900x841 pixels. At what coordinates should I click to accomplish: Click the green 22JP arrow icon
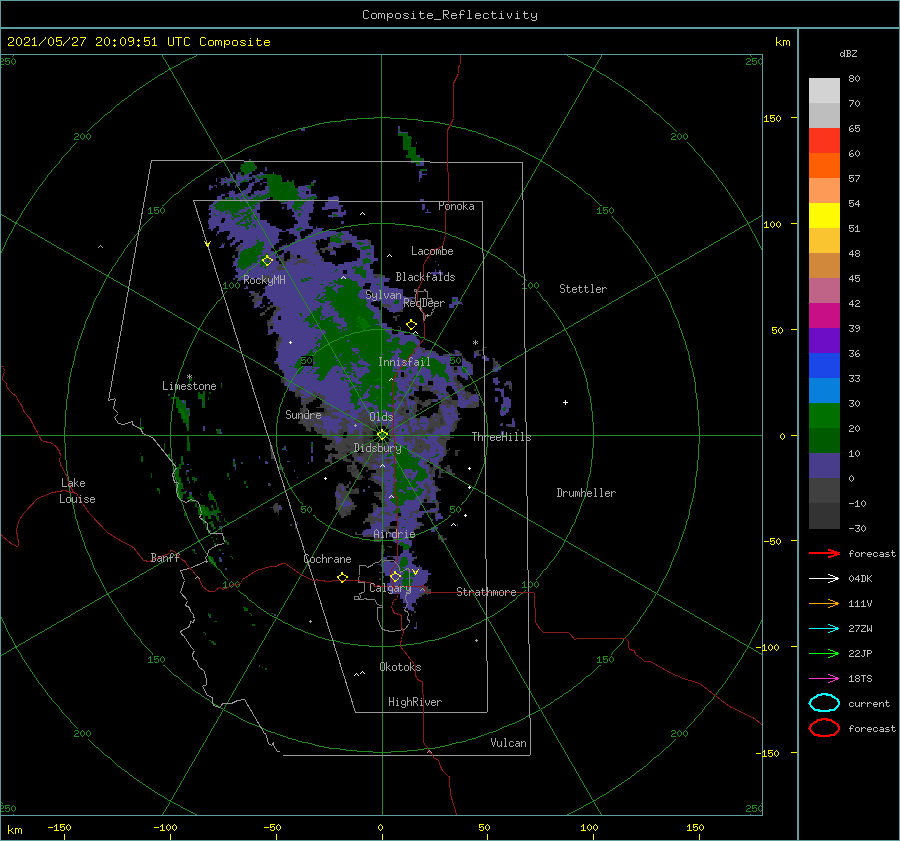(x=824, y=653)
